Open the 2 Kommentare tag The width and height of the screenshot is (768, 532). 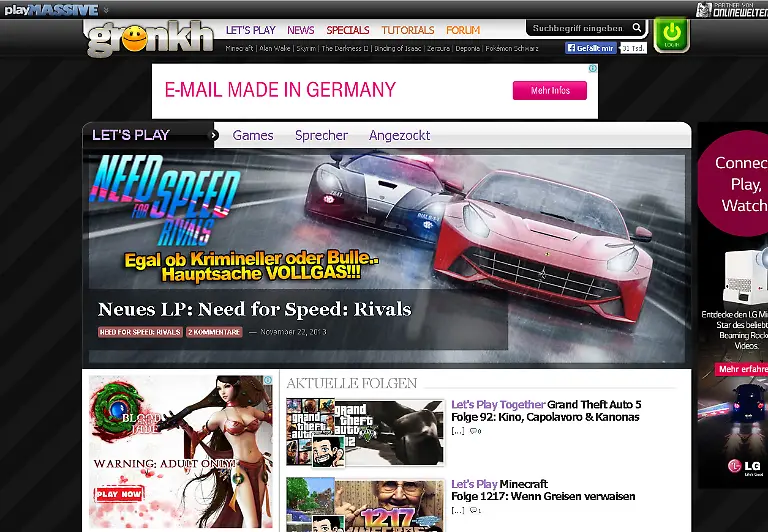(x=214, y=332)
